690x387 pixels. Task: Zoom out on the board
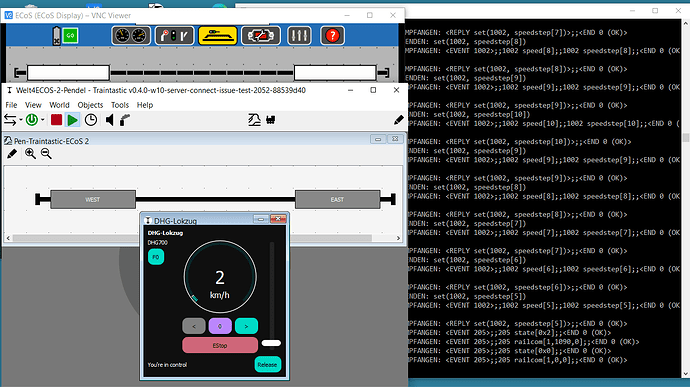46,154
